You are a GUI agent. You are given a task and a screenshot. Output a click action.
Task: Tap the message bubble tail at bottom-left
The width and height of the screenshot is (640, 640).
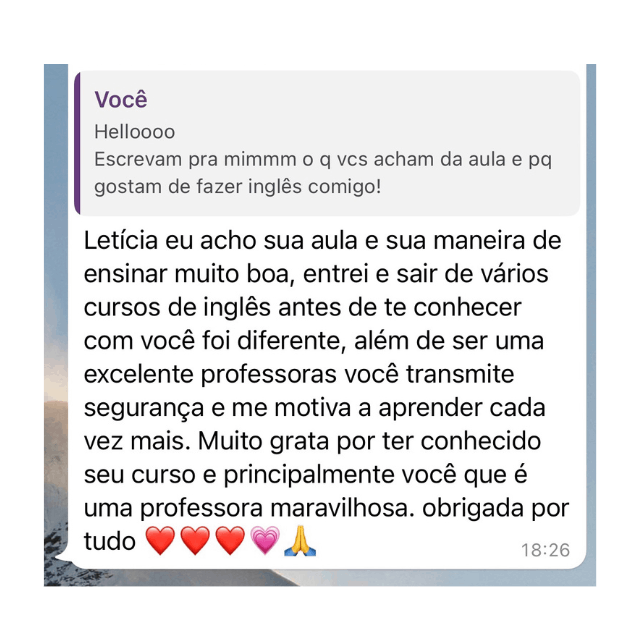pos(62,559)
